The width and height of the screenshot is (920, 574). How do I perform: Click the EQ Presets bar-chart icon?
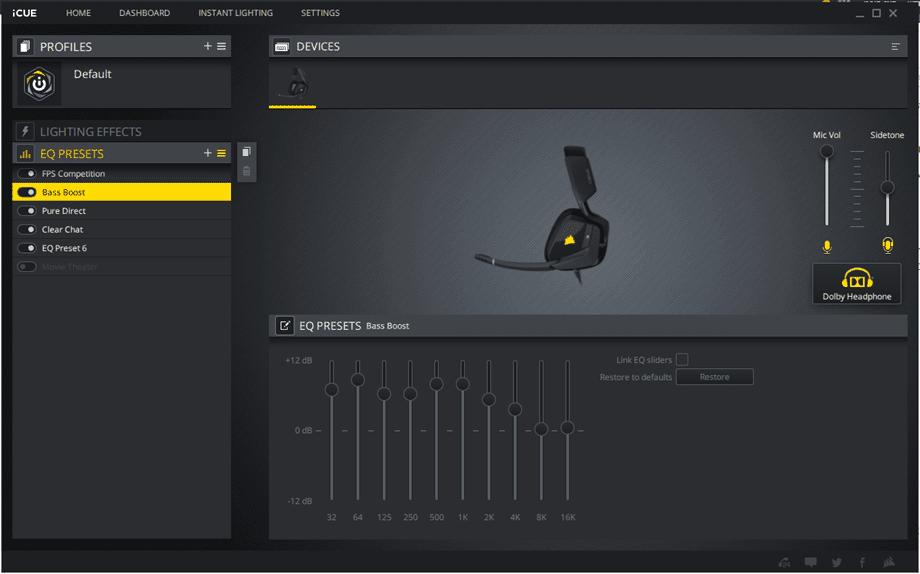point(25,154)
